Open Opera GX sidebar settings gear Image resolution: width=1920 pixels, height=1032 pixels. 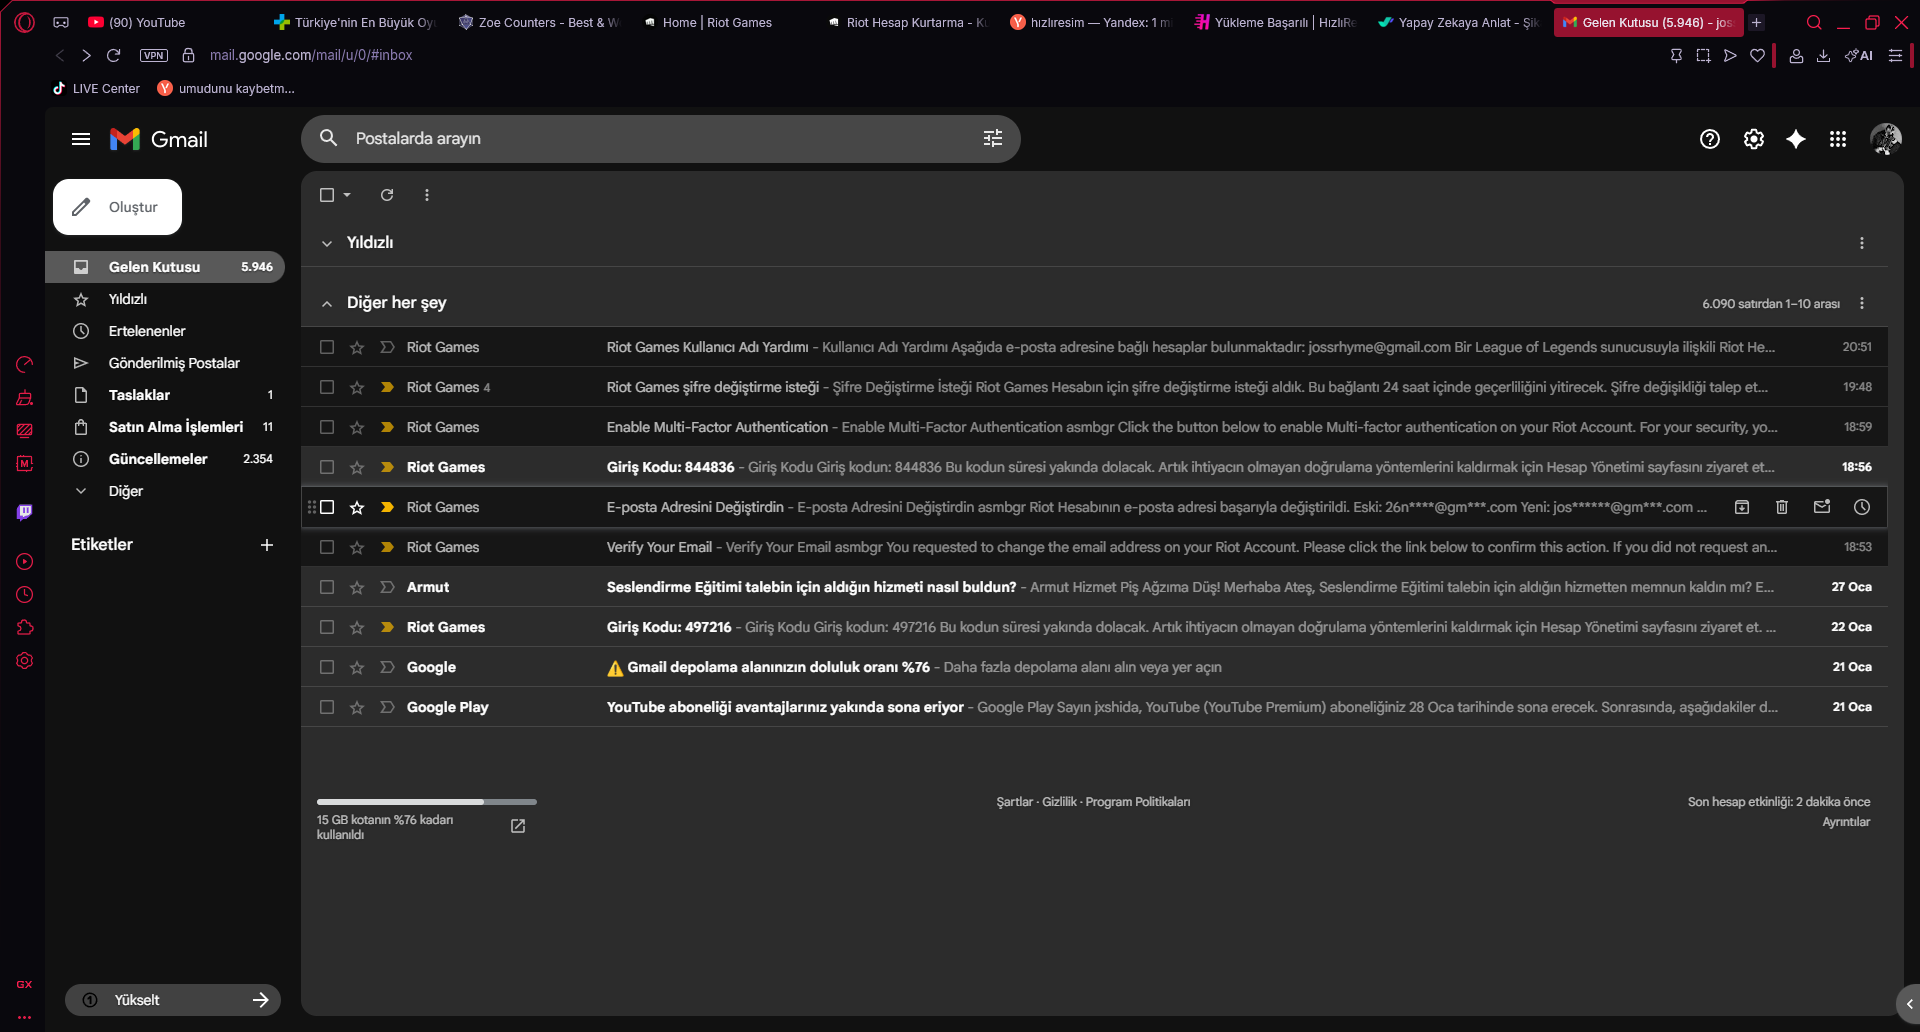pos(25,661)
